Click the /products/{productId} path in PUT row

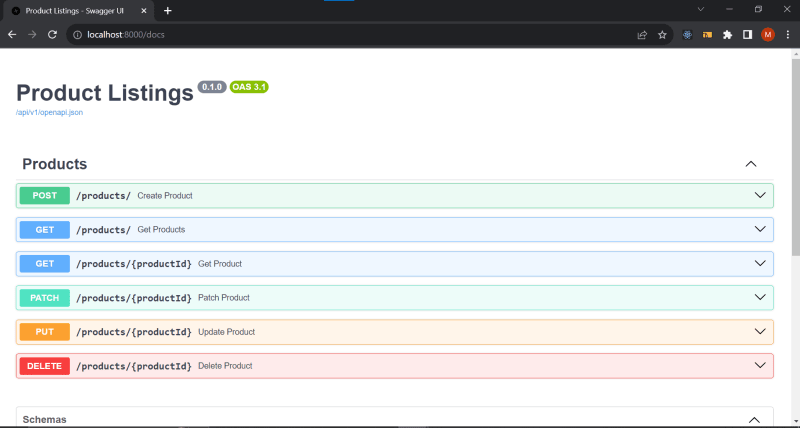point(134,332)
